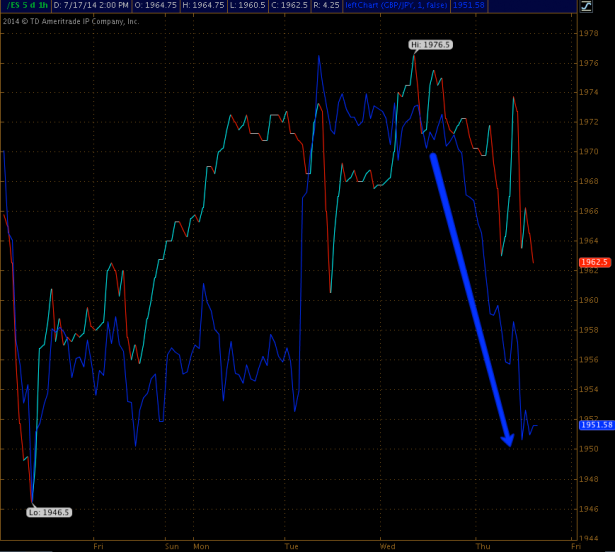Image resolution: width=615 pixels, height=552 pixels.
Task: Click the Thu label on time axis
Action: pos(483,547)
